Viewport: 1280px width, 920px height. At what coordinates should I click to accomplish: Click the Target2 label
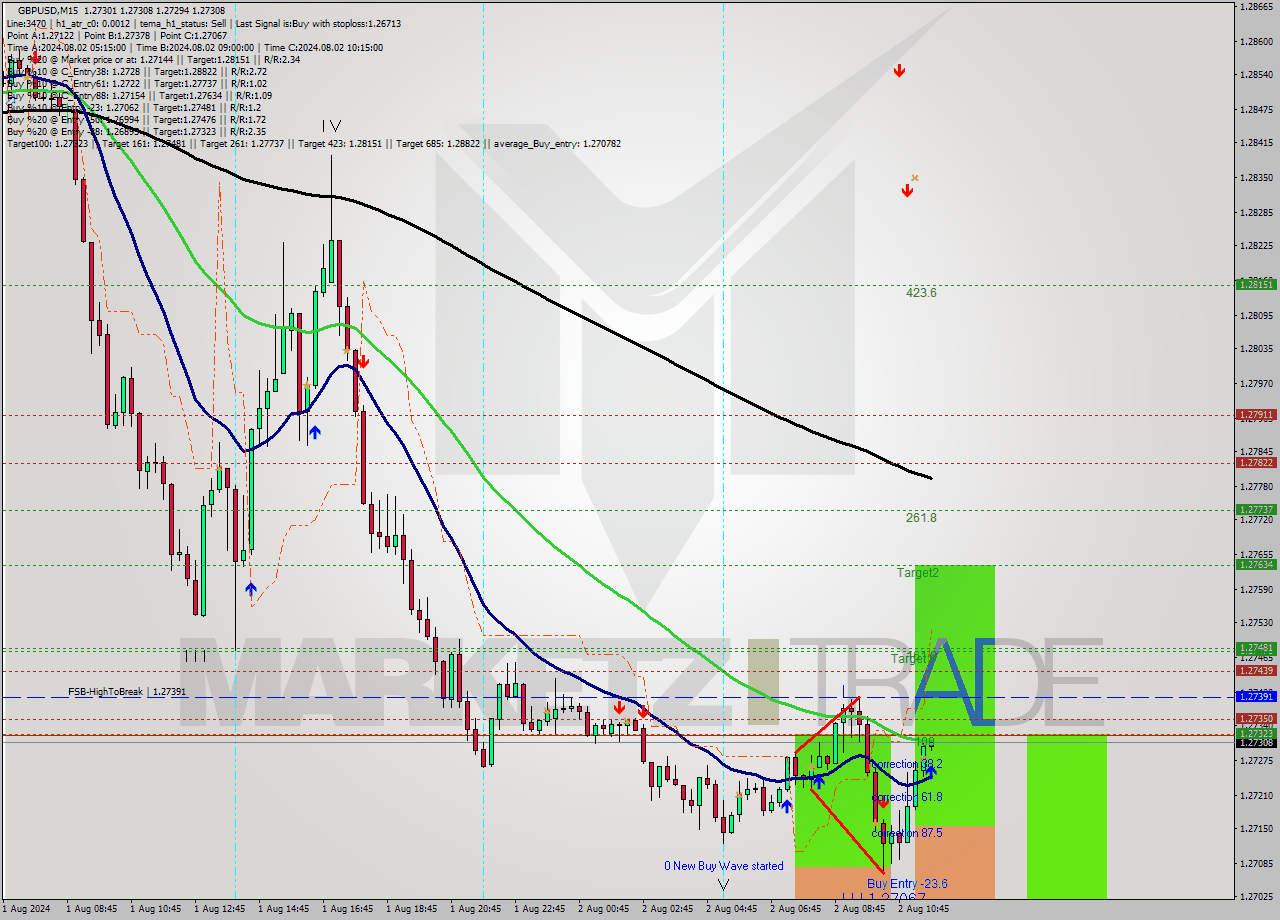(x=917, y=573)
